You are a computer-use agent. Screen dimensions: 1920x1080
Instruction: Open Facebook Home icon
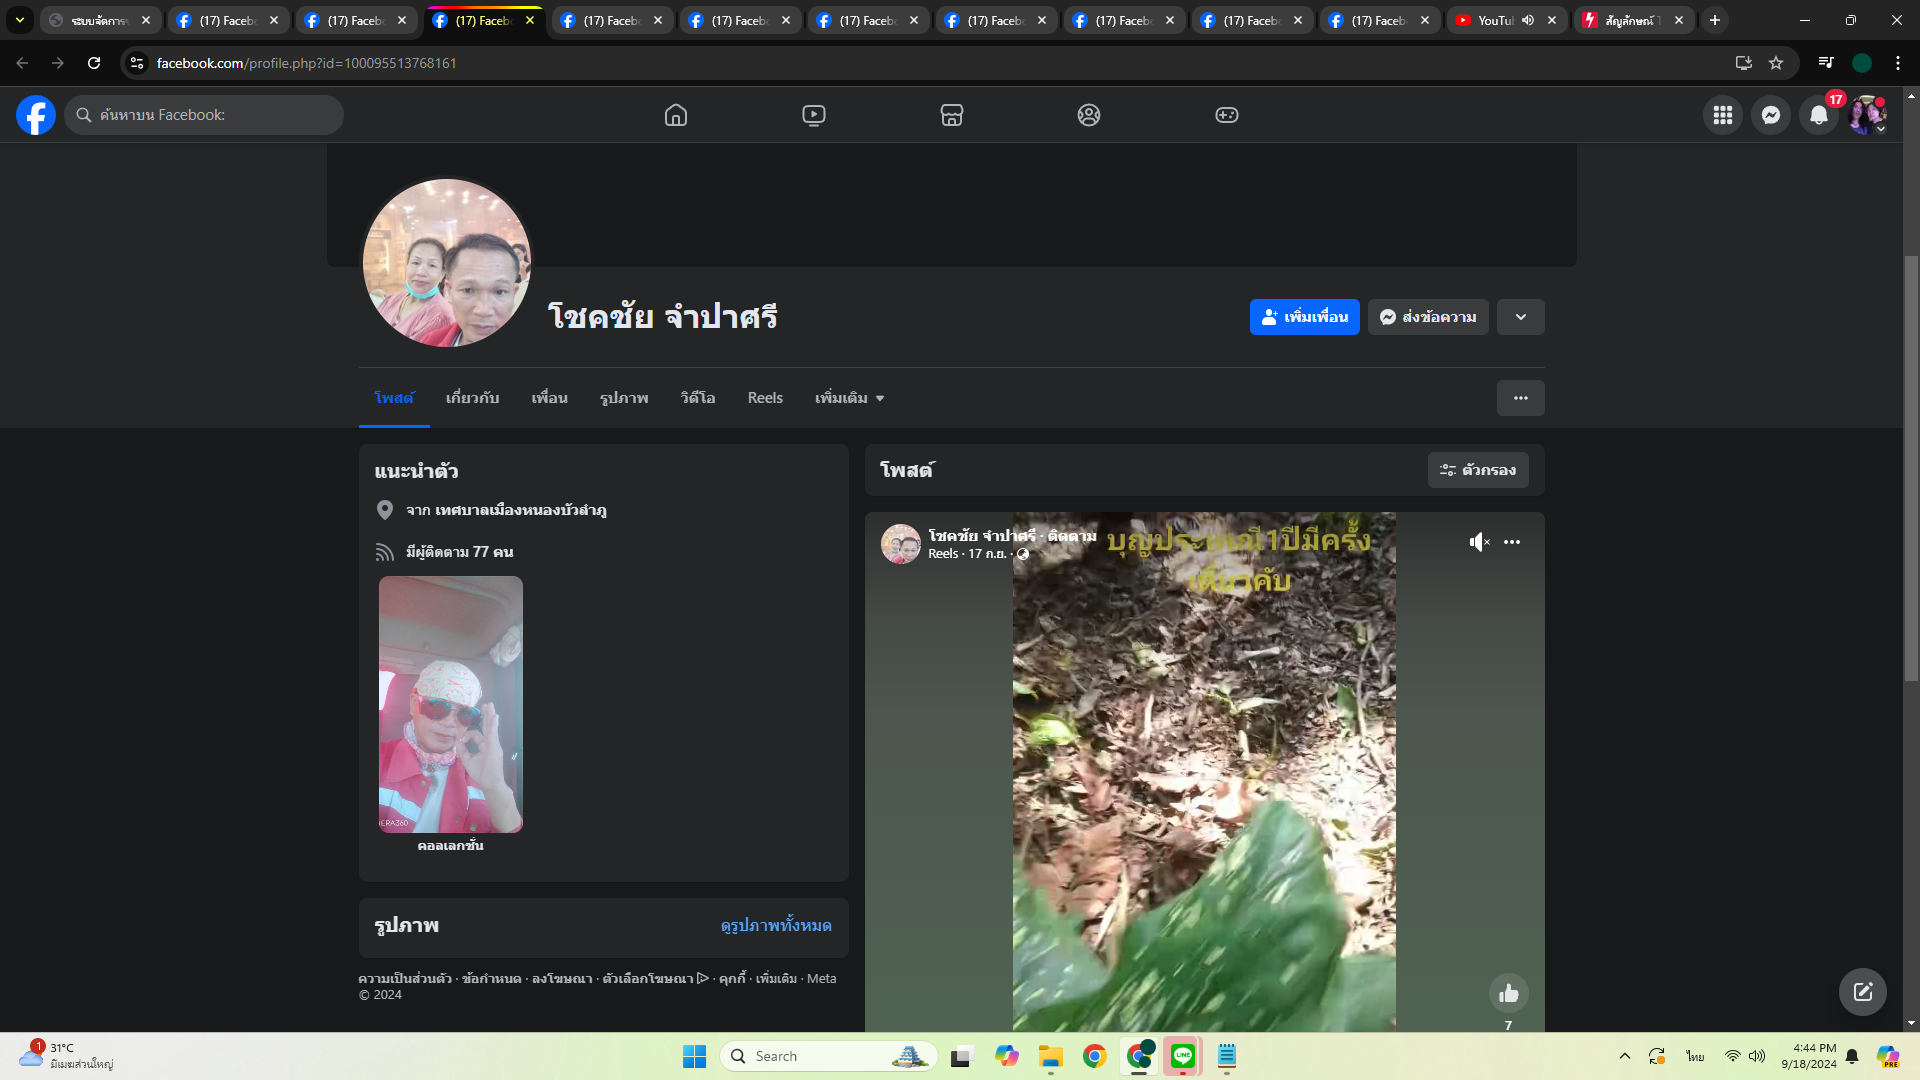(676, 115)
